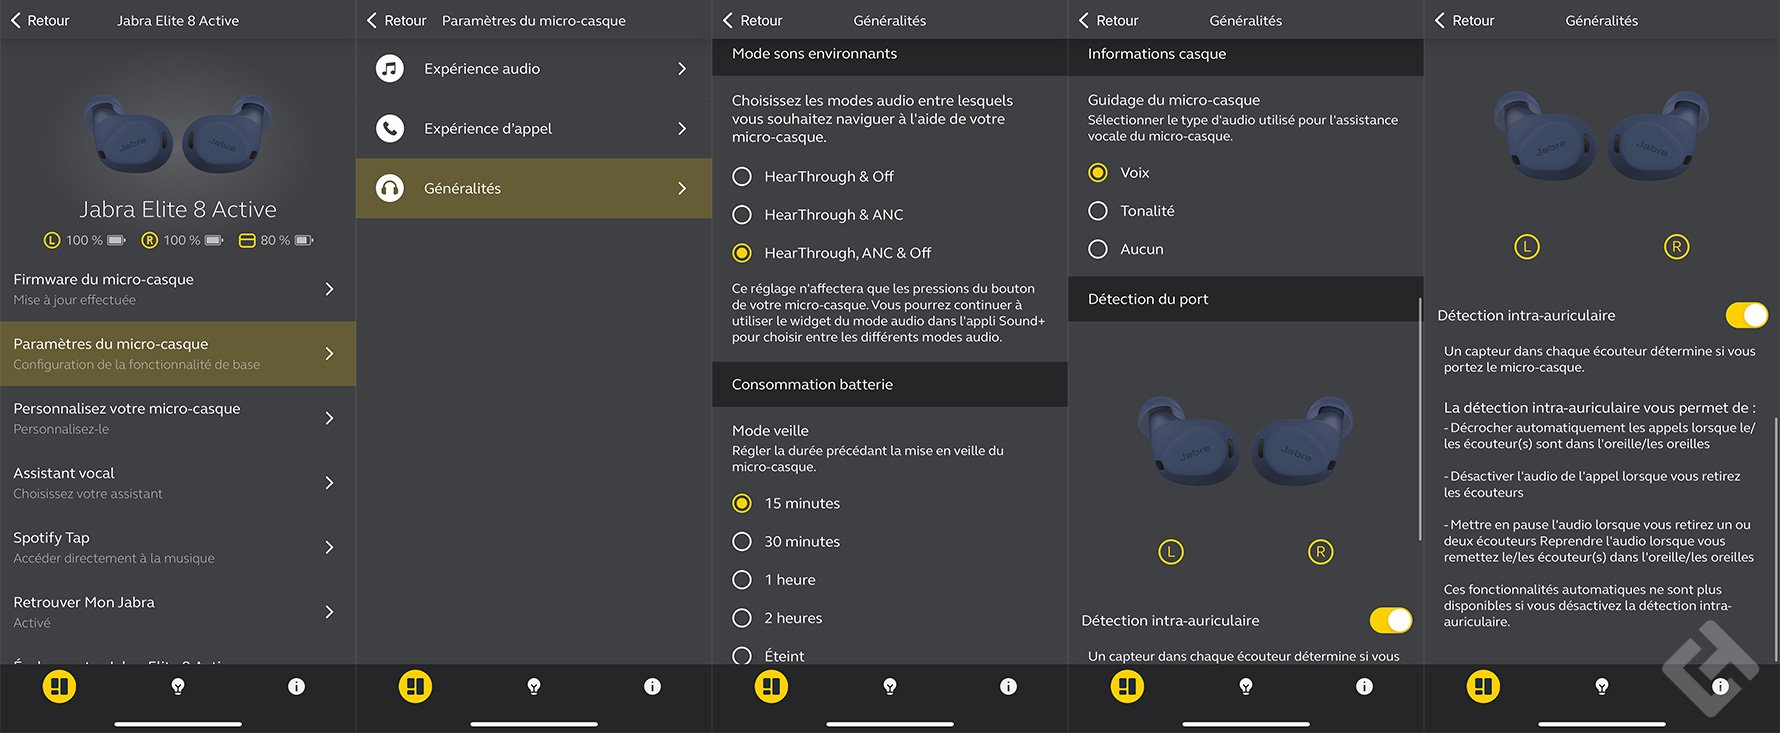Select Tonalité guidance option
Image resolution: width=1780 pixels, height=733 pixels.
[1098, 211]
